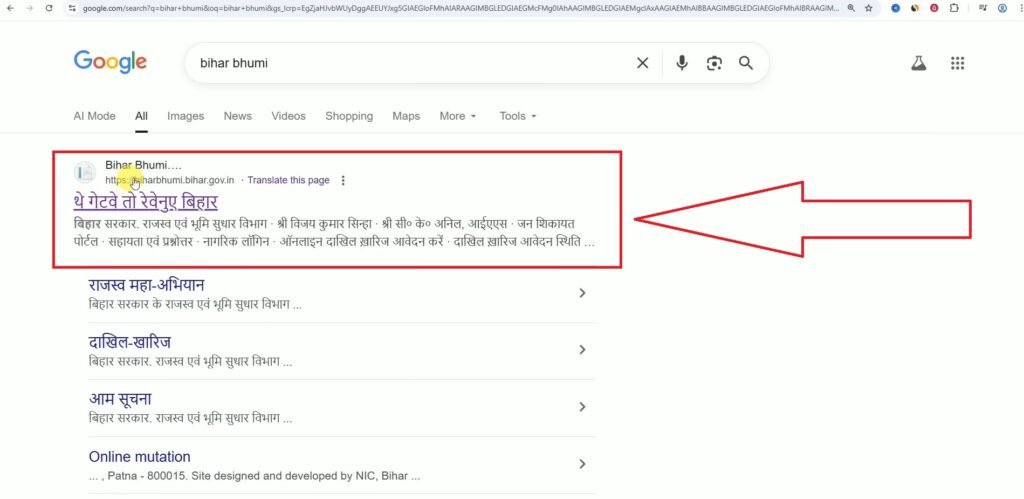The width and height of the screenshot is (1024, 499).
Task: Switch to Shopping tab
Action: [349, 116]
